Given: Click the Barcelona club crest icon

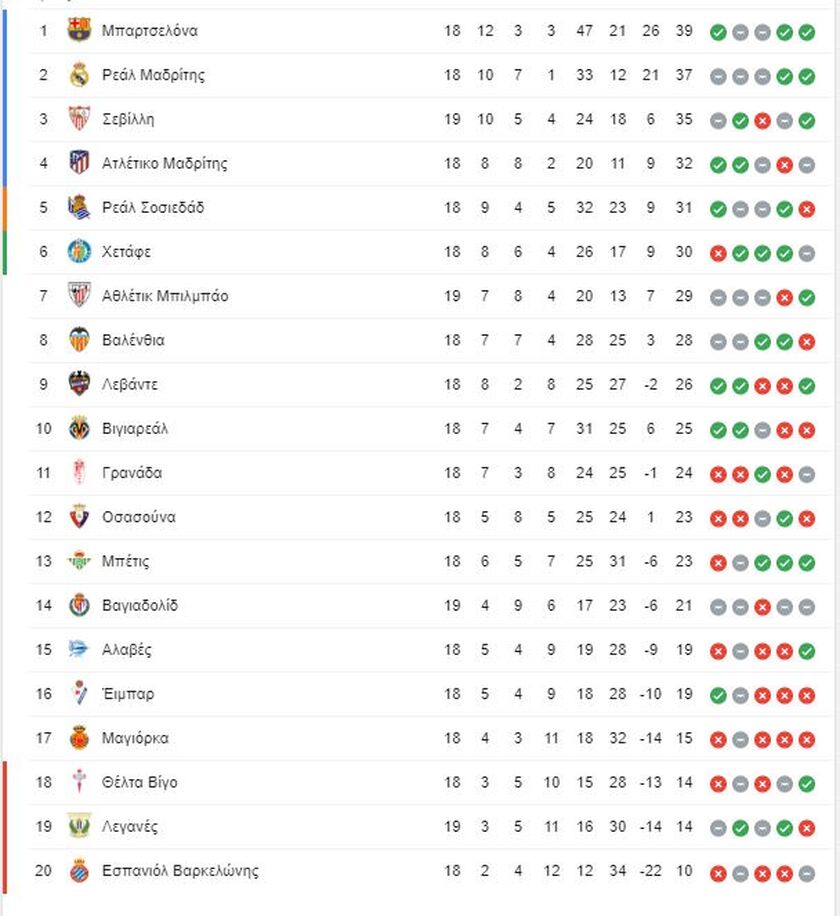Looking at the screenshot, I should 79,30.
